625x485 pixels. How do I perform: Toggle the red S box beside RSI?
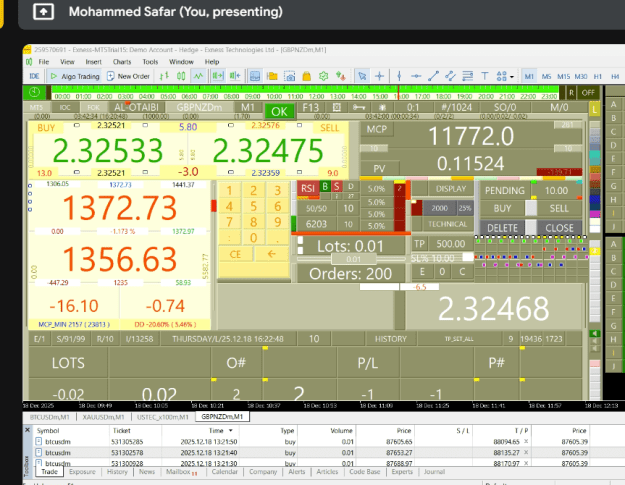[337, 187]
